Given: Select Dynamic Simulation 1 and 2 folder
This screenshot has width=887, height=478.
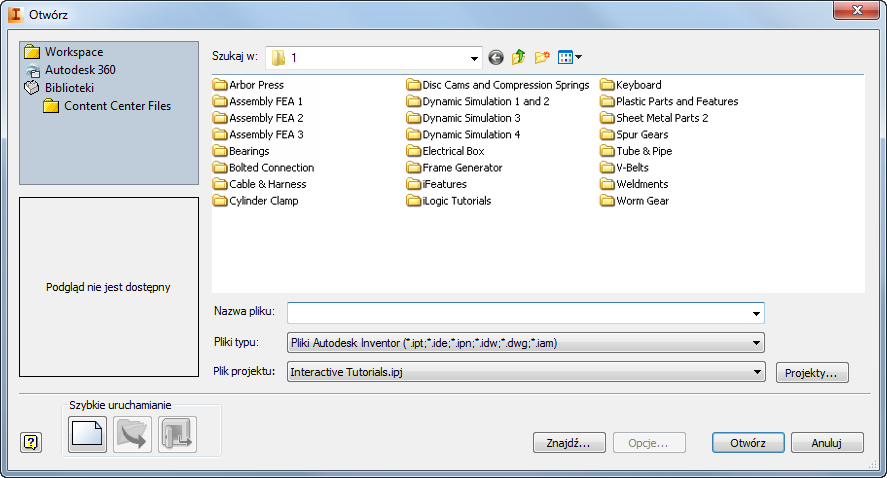Looking at the screenshot, I should (x=478, y=101).
